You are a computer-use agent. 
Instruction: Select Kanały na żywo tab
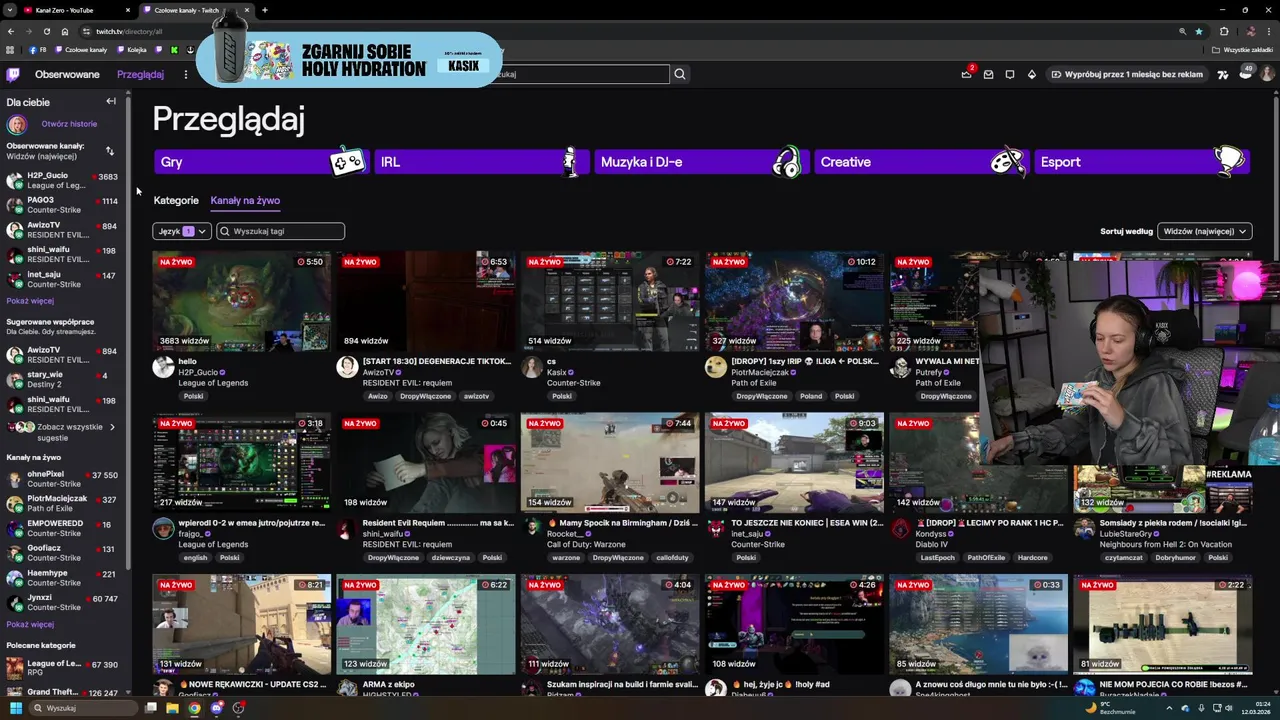click(245, 200)
